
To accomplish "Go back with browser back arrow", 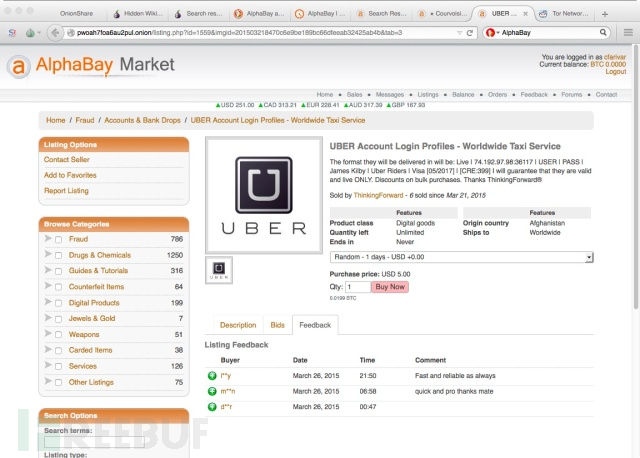I will click(x=55, y=33).
